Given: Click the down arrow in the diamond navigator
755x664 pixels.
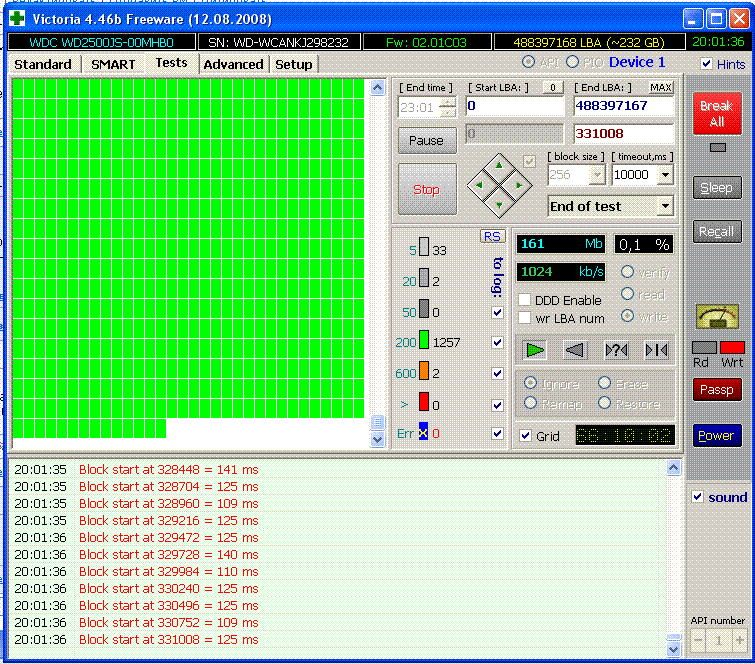Looking at the screenshot, I should coord(499,205).
